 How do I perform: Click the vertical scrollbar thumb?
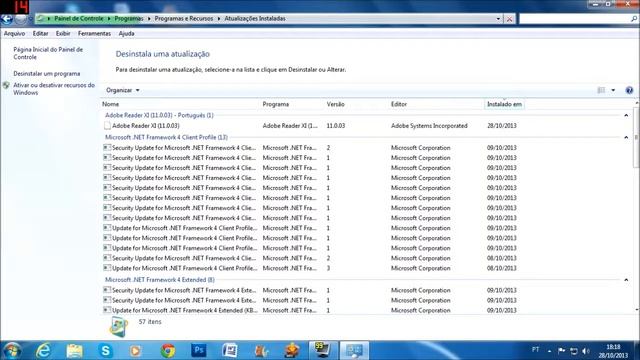[x=636, y=137]
